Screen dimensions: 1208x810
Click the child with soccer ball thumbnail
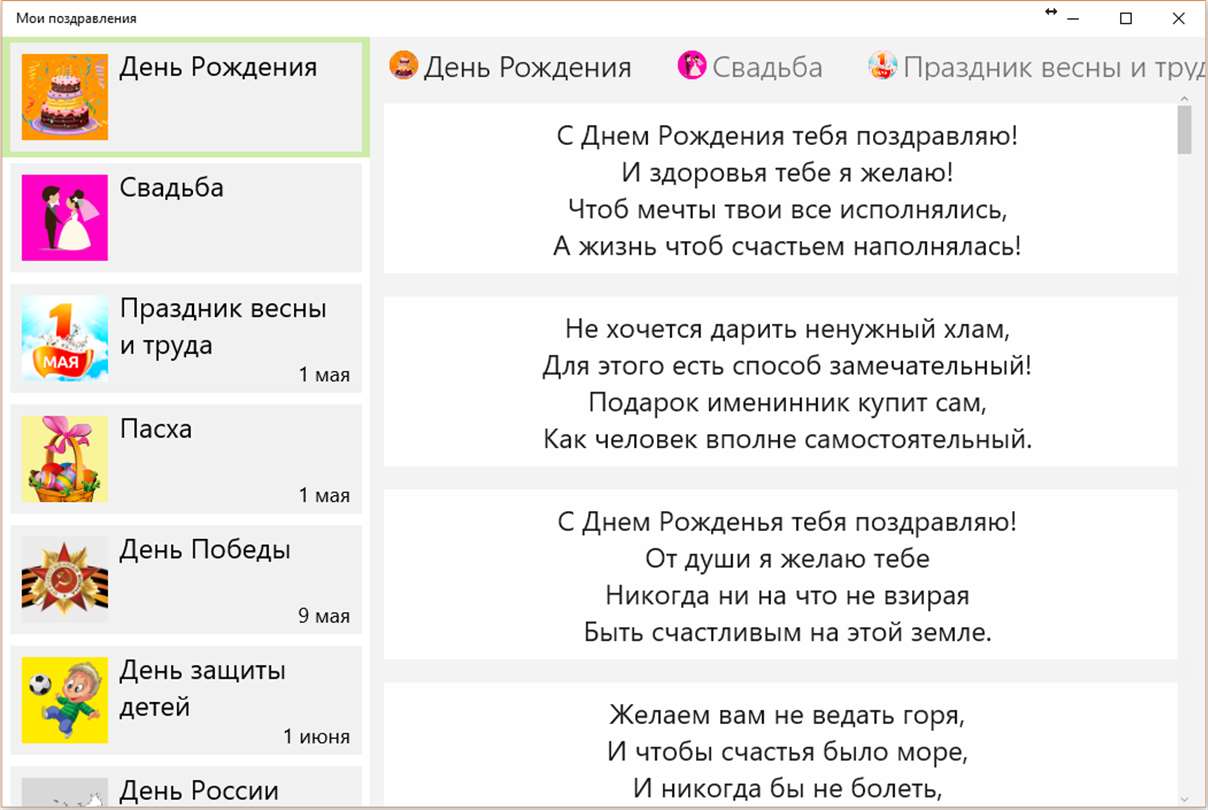[65, 700]
